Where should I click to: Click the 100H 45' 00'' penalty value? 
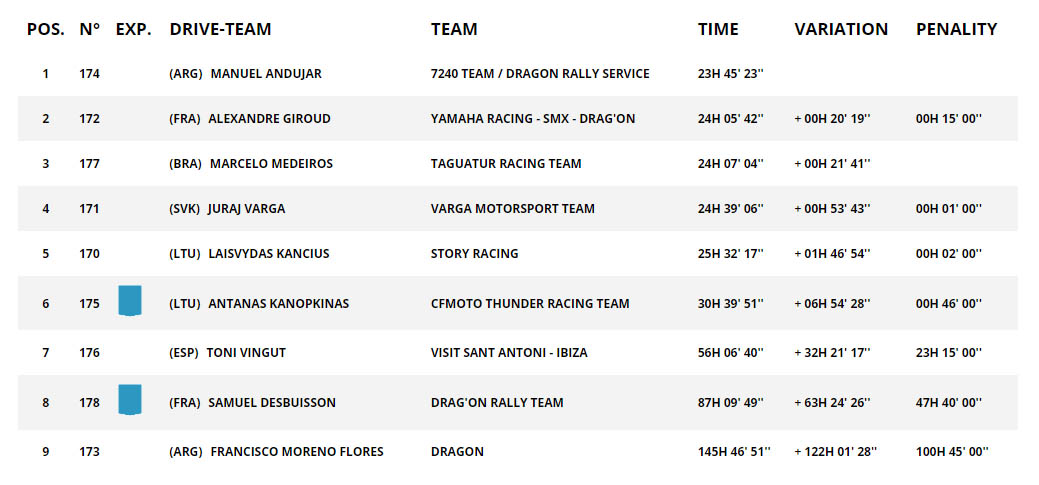(951, 452)
